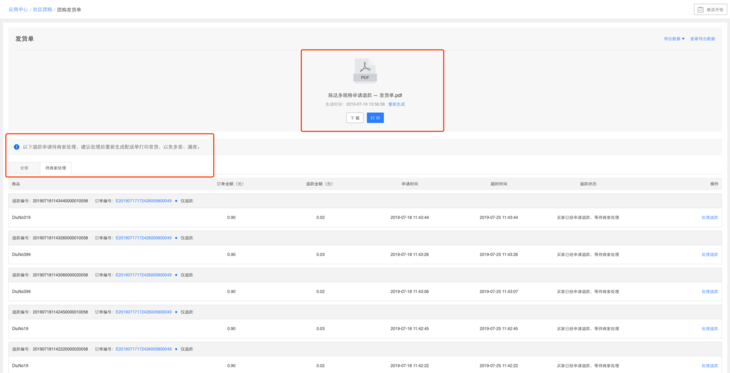This screenshot has width=730, height=373.
Task: Click the 操作 column header
Action: (x=714, y=184)
